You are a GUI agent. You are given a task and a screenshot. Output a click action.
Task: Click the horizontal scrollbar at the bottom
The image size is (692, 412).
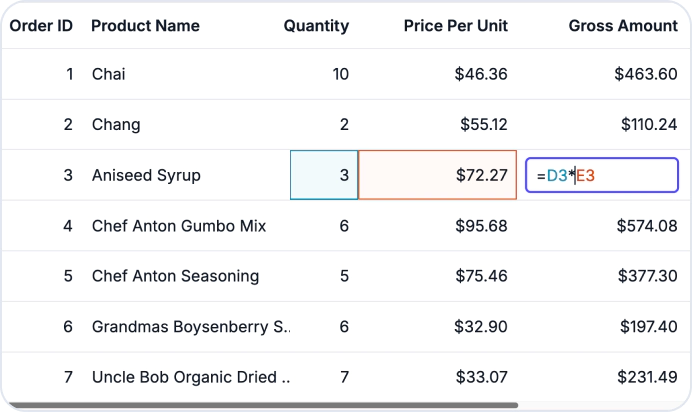(x=263, y=405)
